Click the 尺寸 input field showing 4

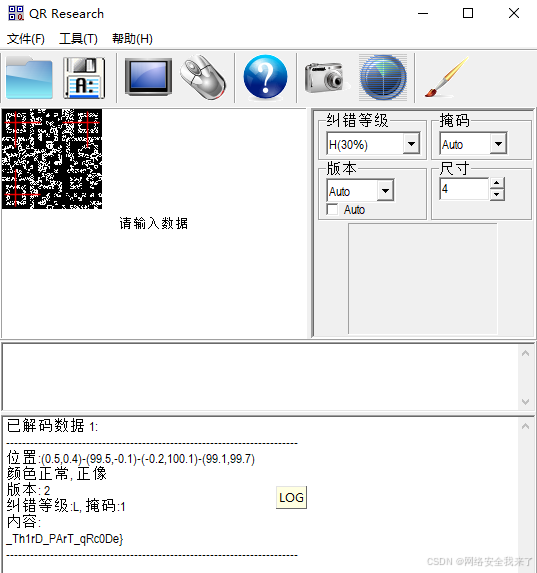point(464,189)
